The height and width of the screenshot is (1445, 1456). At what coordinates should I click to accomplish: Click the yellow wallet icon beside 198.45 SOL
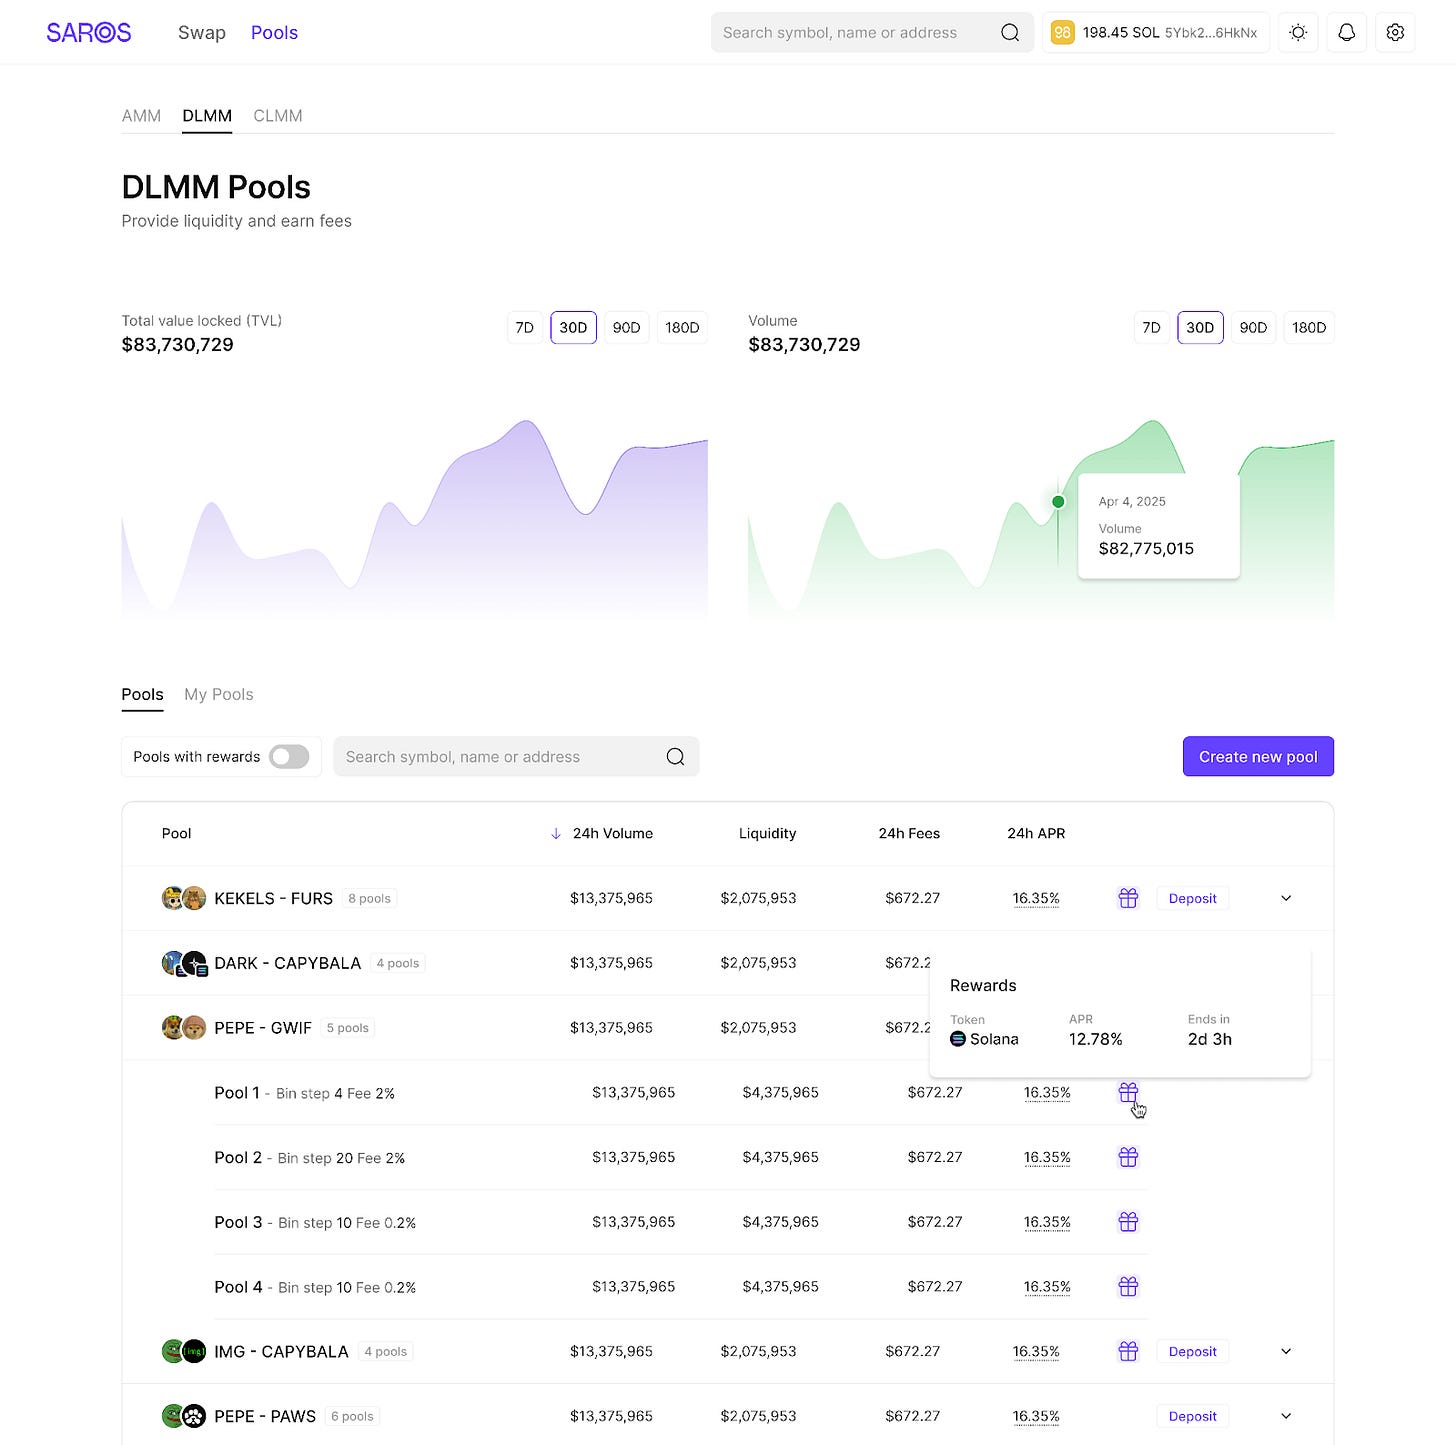tap(1062, 33)
